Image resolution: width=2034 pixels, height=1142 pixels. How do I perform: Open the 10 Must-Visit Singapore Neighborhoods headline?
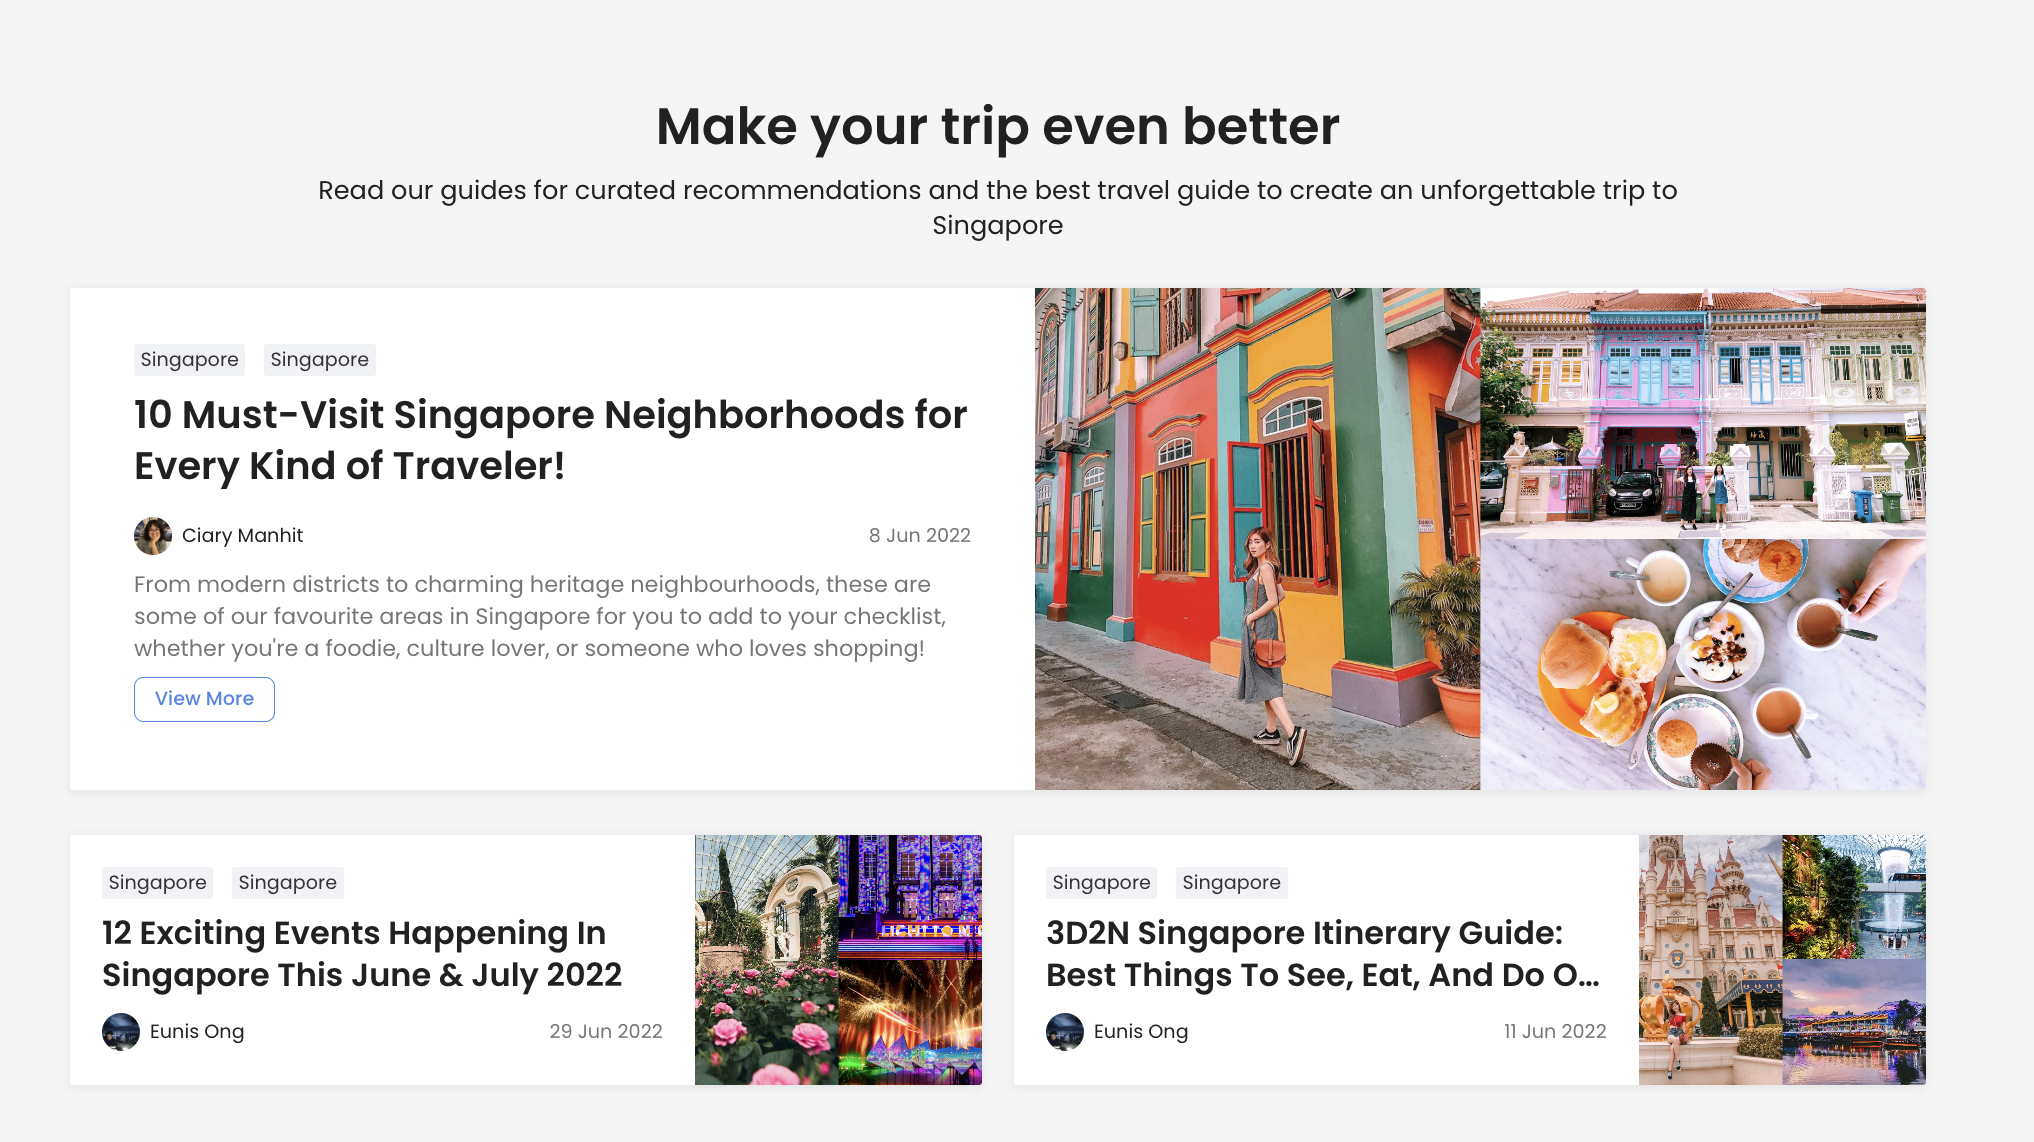point(550,440)
